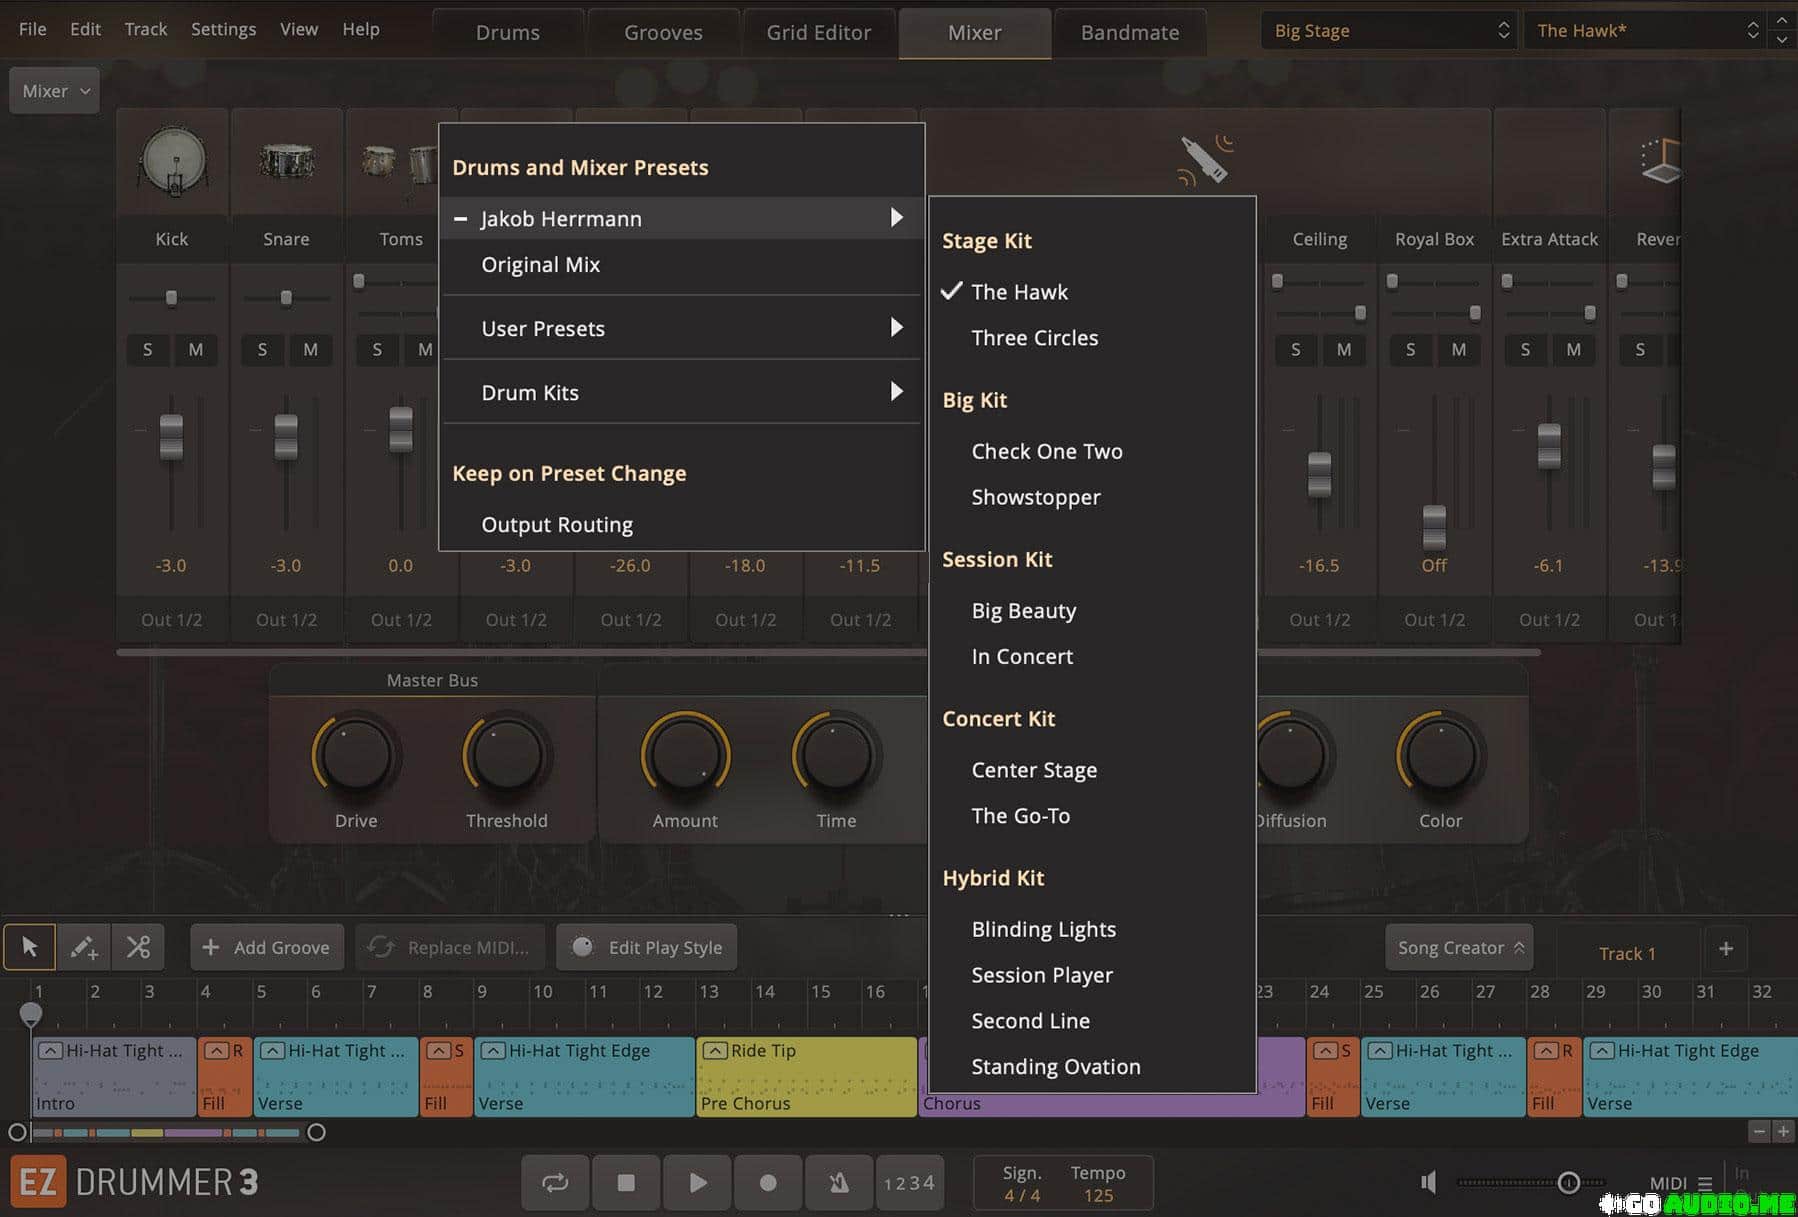Zoom in the timeline
The height and width of the screenshot is (1217, 1798).
click(x=1784, y=1132)
